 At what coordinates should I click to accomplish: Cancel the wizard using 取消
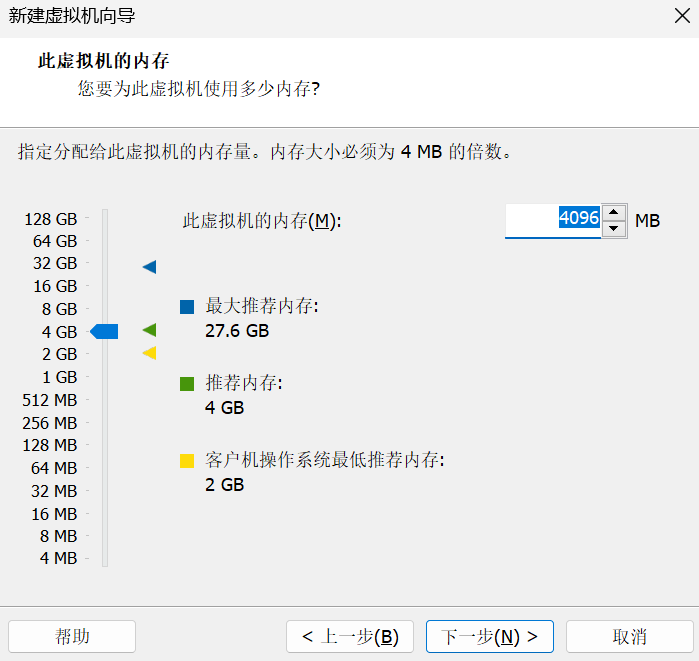(x=629, y=636)
